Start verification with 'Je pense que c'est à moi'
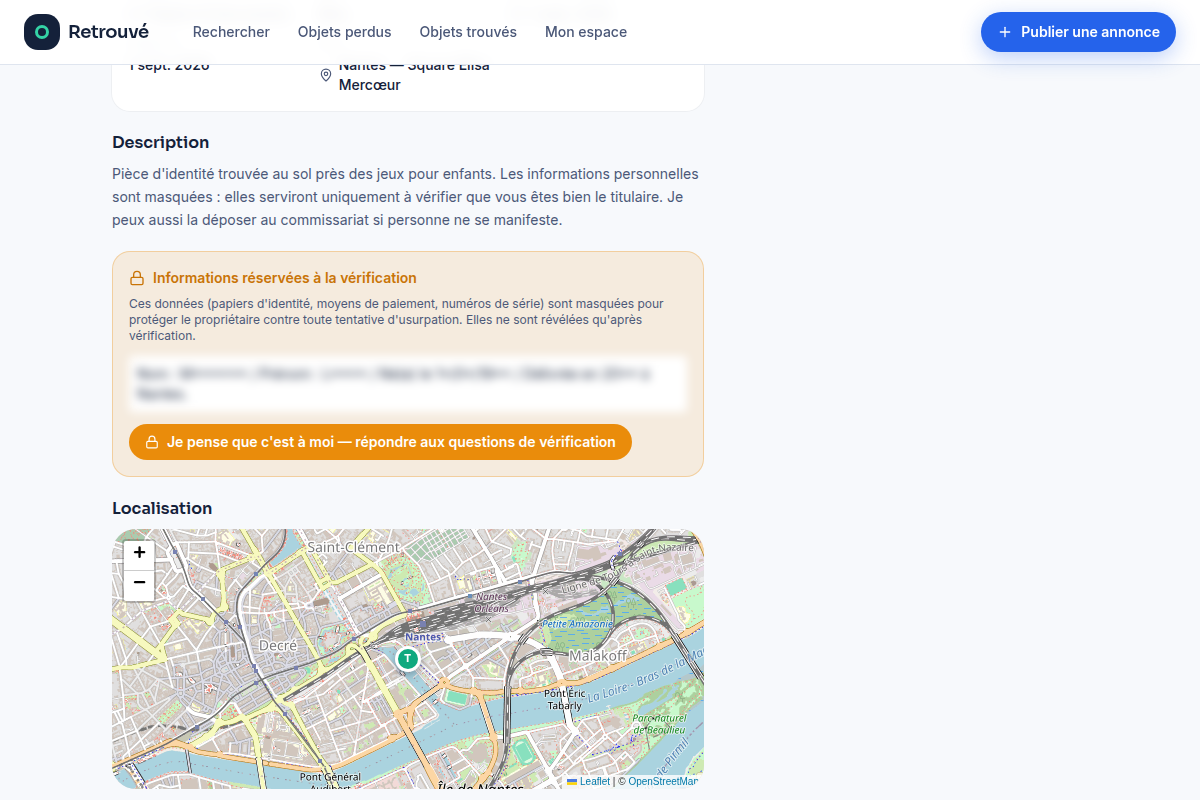Image resolution: width=1200 pixels, height=800 pixels. tap(380, 442)
